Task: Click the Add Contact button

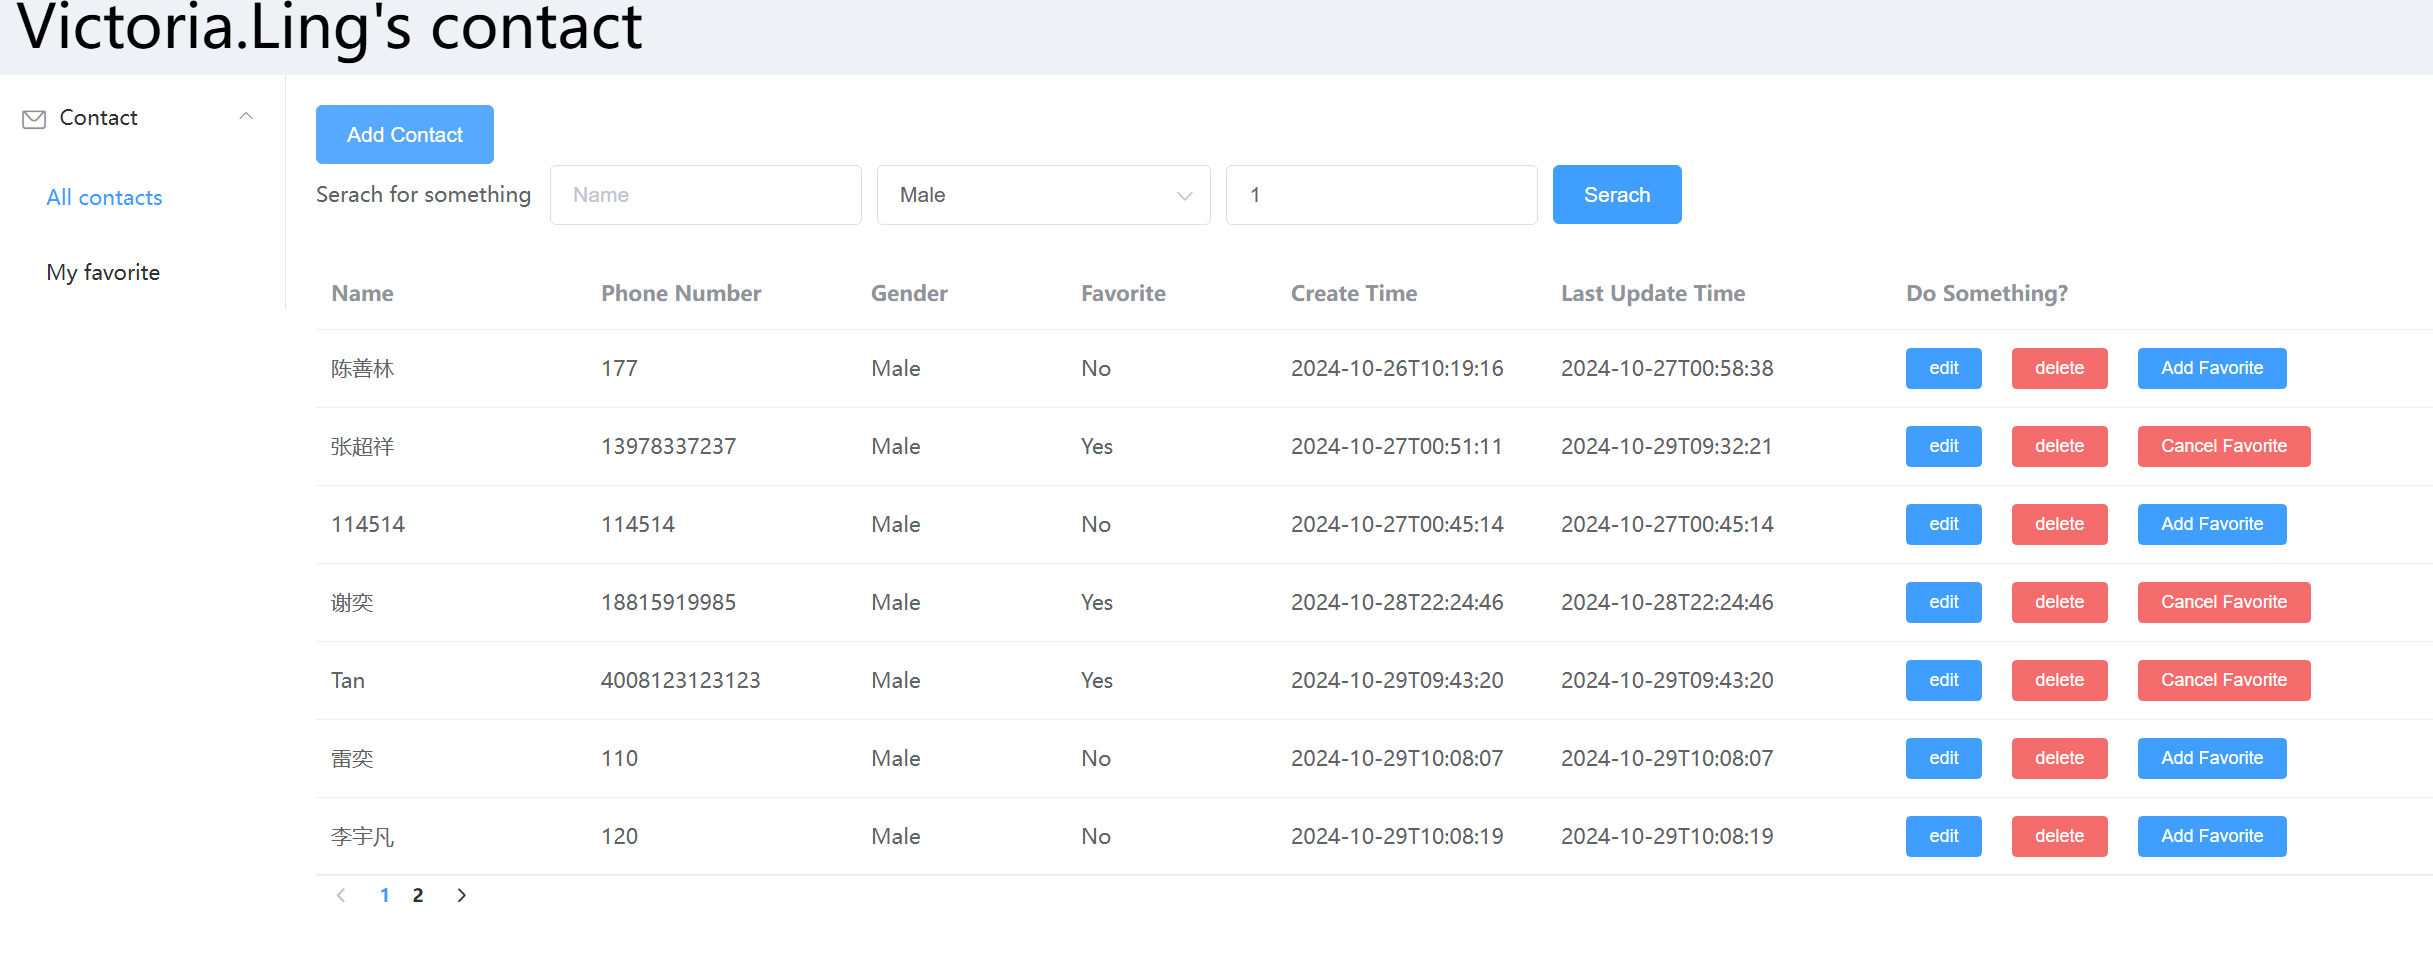Action: click(x=404, y=134)
